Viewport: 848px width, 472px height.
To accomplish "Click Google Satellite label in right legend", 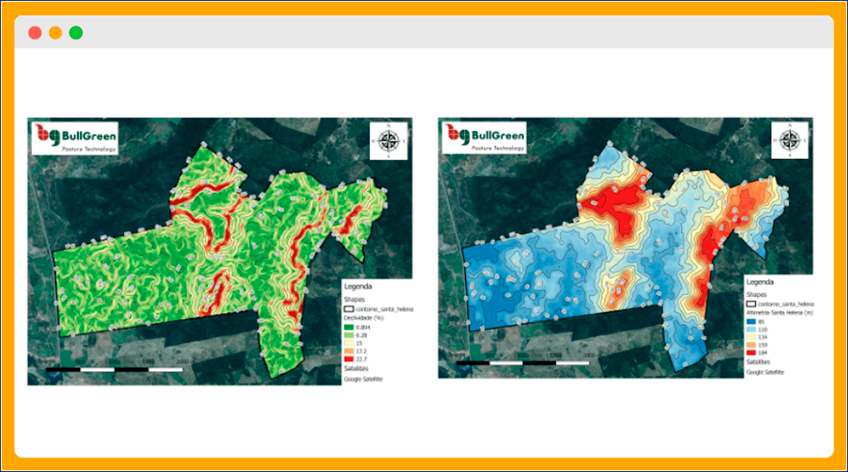I will [x=767, y=372].
